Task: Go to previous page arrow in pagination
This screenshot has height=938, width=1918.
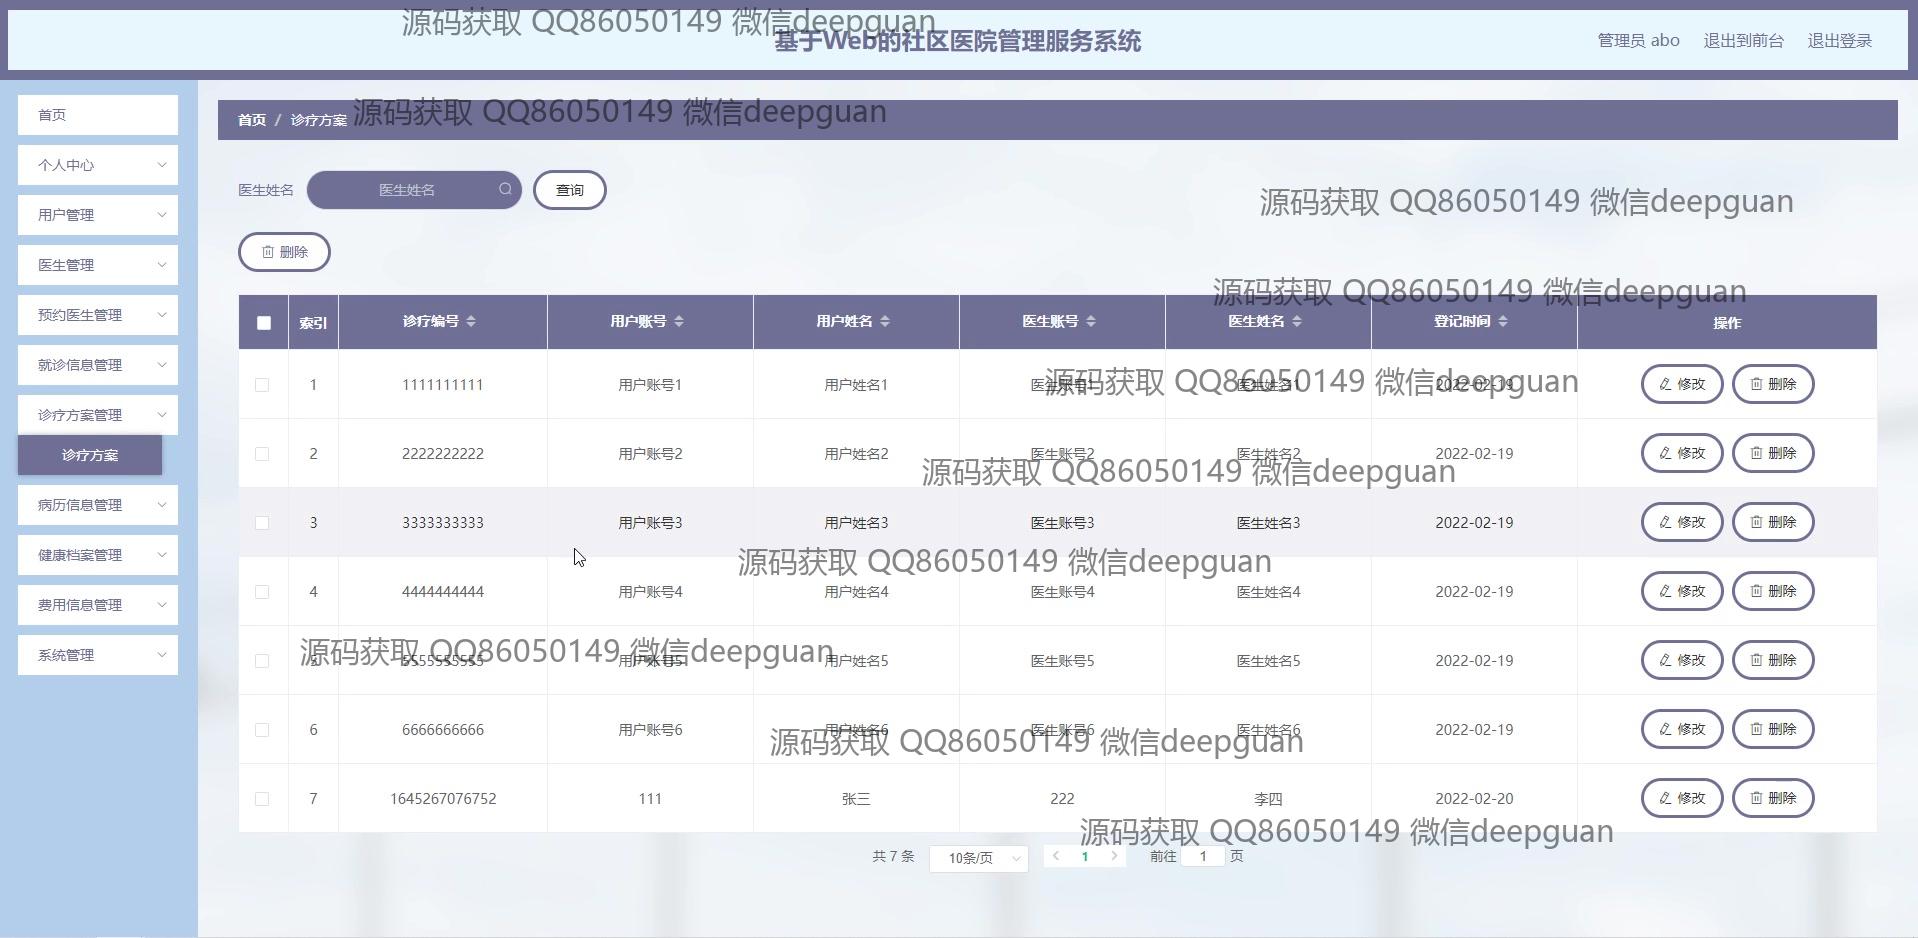Action: click(x=1056, y=856)
